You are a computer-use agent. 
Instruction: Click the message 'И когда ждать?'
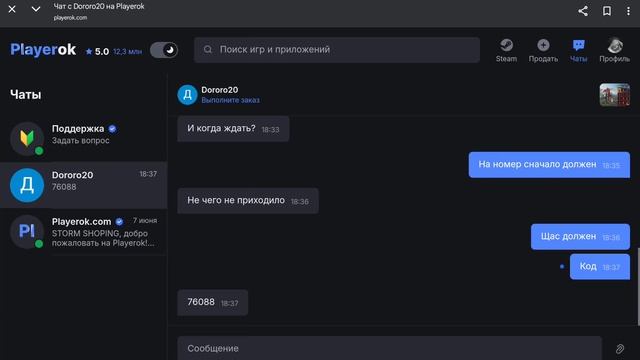233,129
